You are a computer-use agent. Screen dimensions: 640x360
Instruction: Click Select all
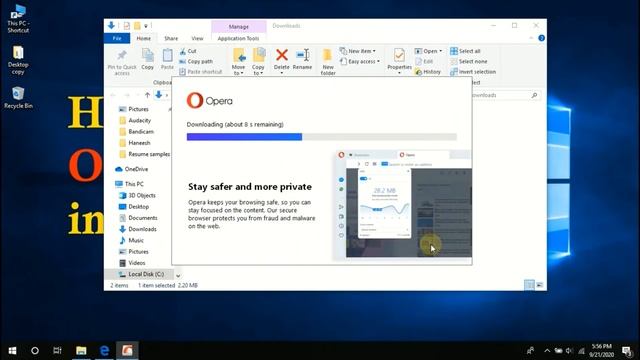(465, 51)
